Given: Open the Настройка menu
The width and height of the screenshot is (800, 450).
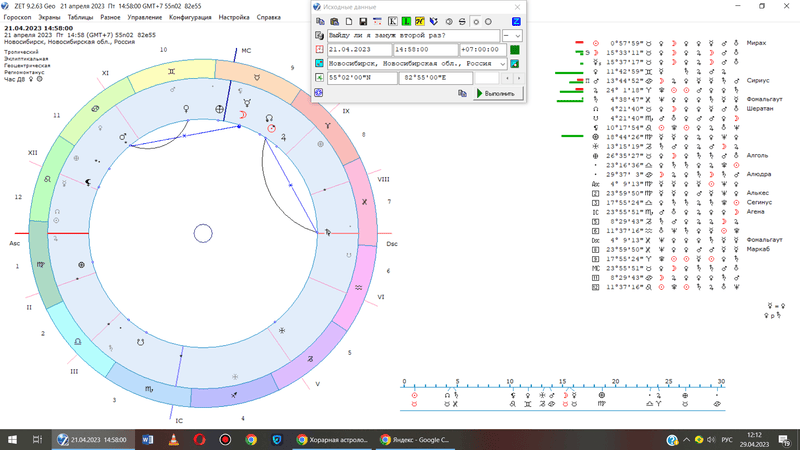Looking at the screenshot, I should (233, 17).
